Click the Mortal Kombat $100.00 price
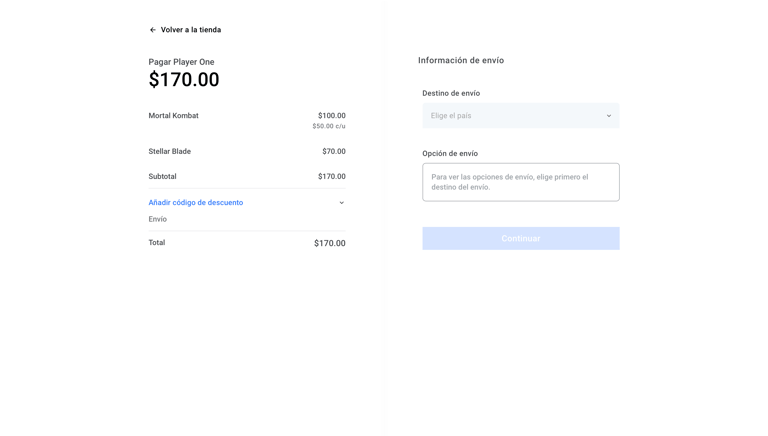 (x=331, y=116)
